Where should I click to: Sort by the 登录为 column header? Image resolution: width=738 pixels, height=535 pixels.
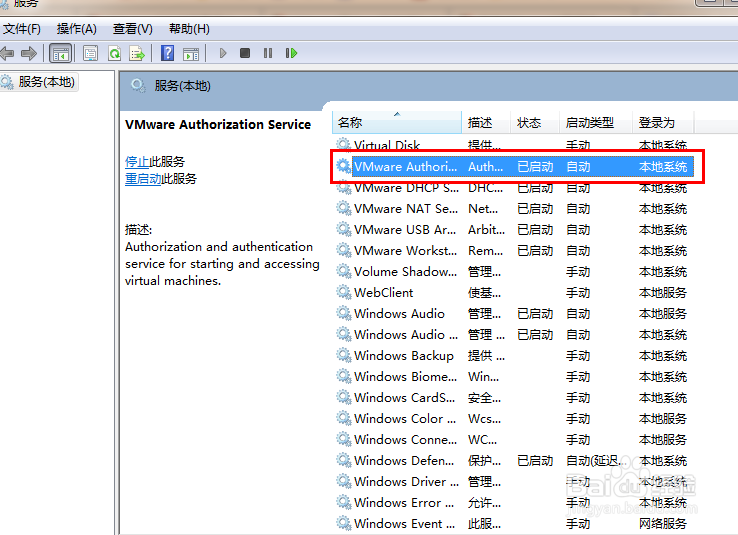click(x=663, y=123)
